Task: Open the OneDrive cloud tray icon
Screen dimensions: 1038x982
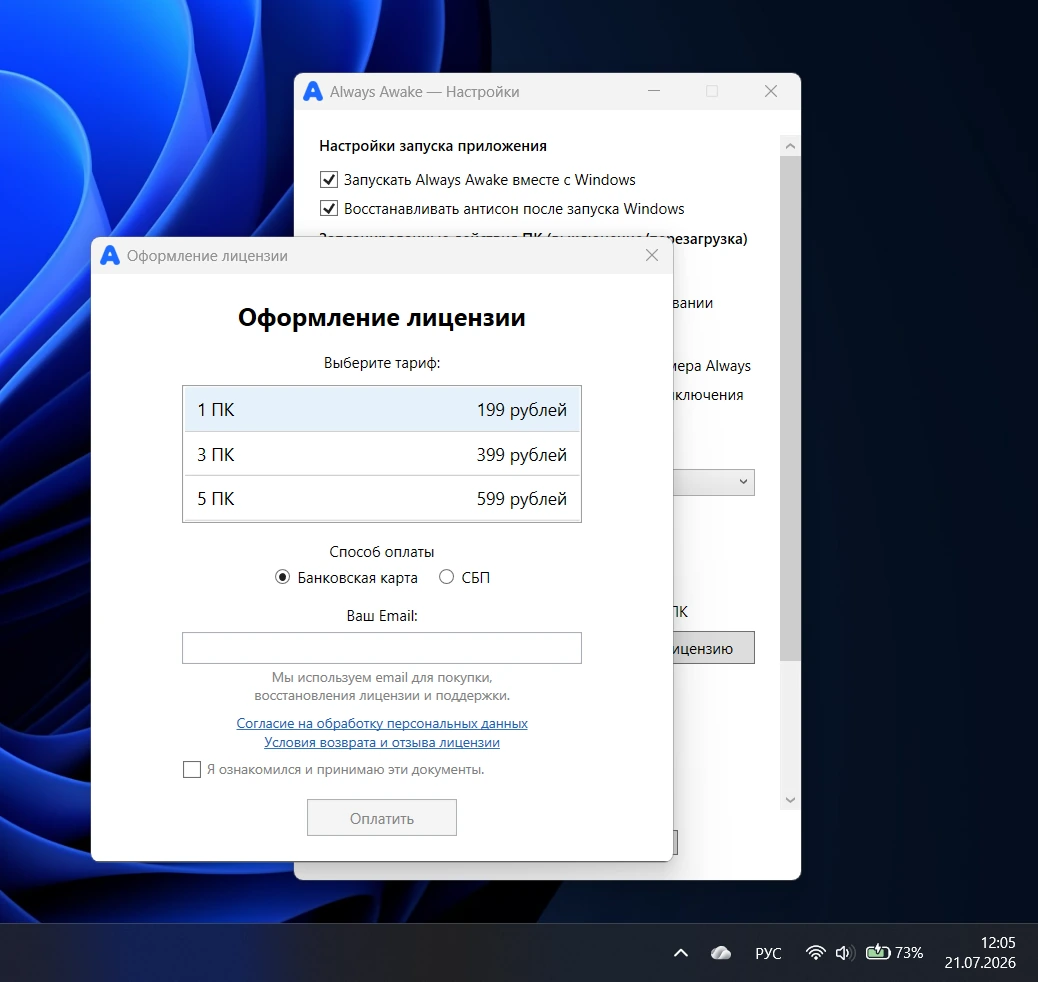Action: coord(721,953)
